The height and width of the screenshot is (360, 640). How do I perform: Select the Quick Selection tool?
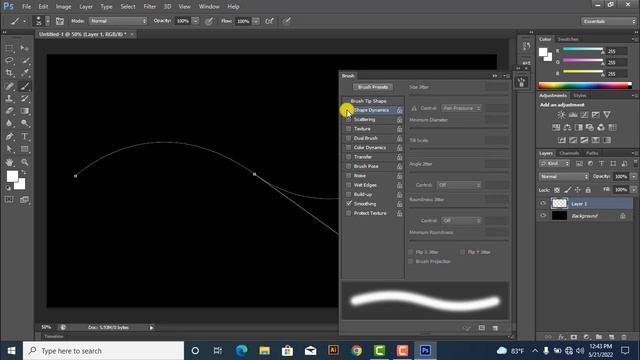24,61
